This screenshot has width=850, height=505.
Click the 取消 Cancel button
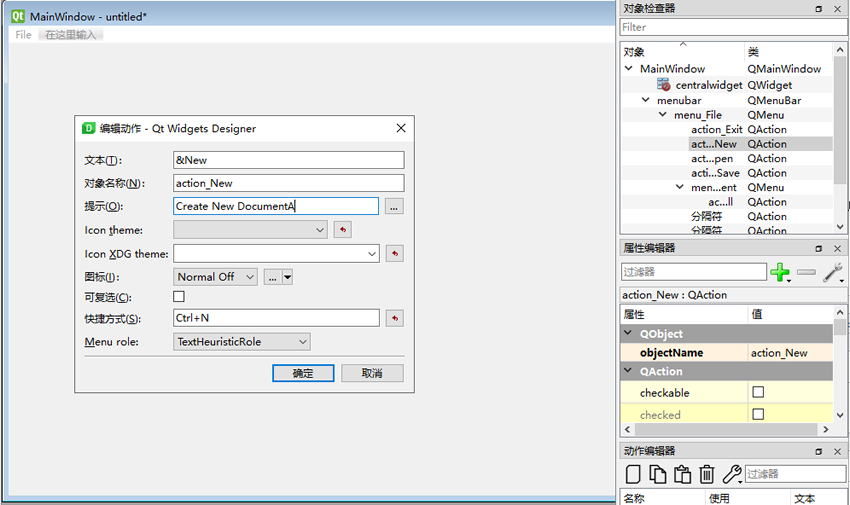click(372, 373)
